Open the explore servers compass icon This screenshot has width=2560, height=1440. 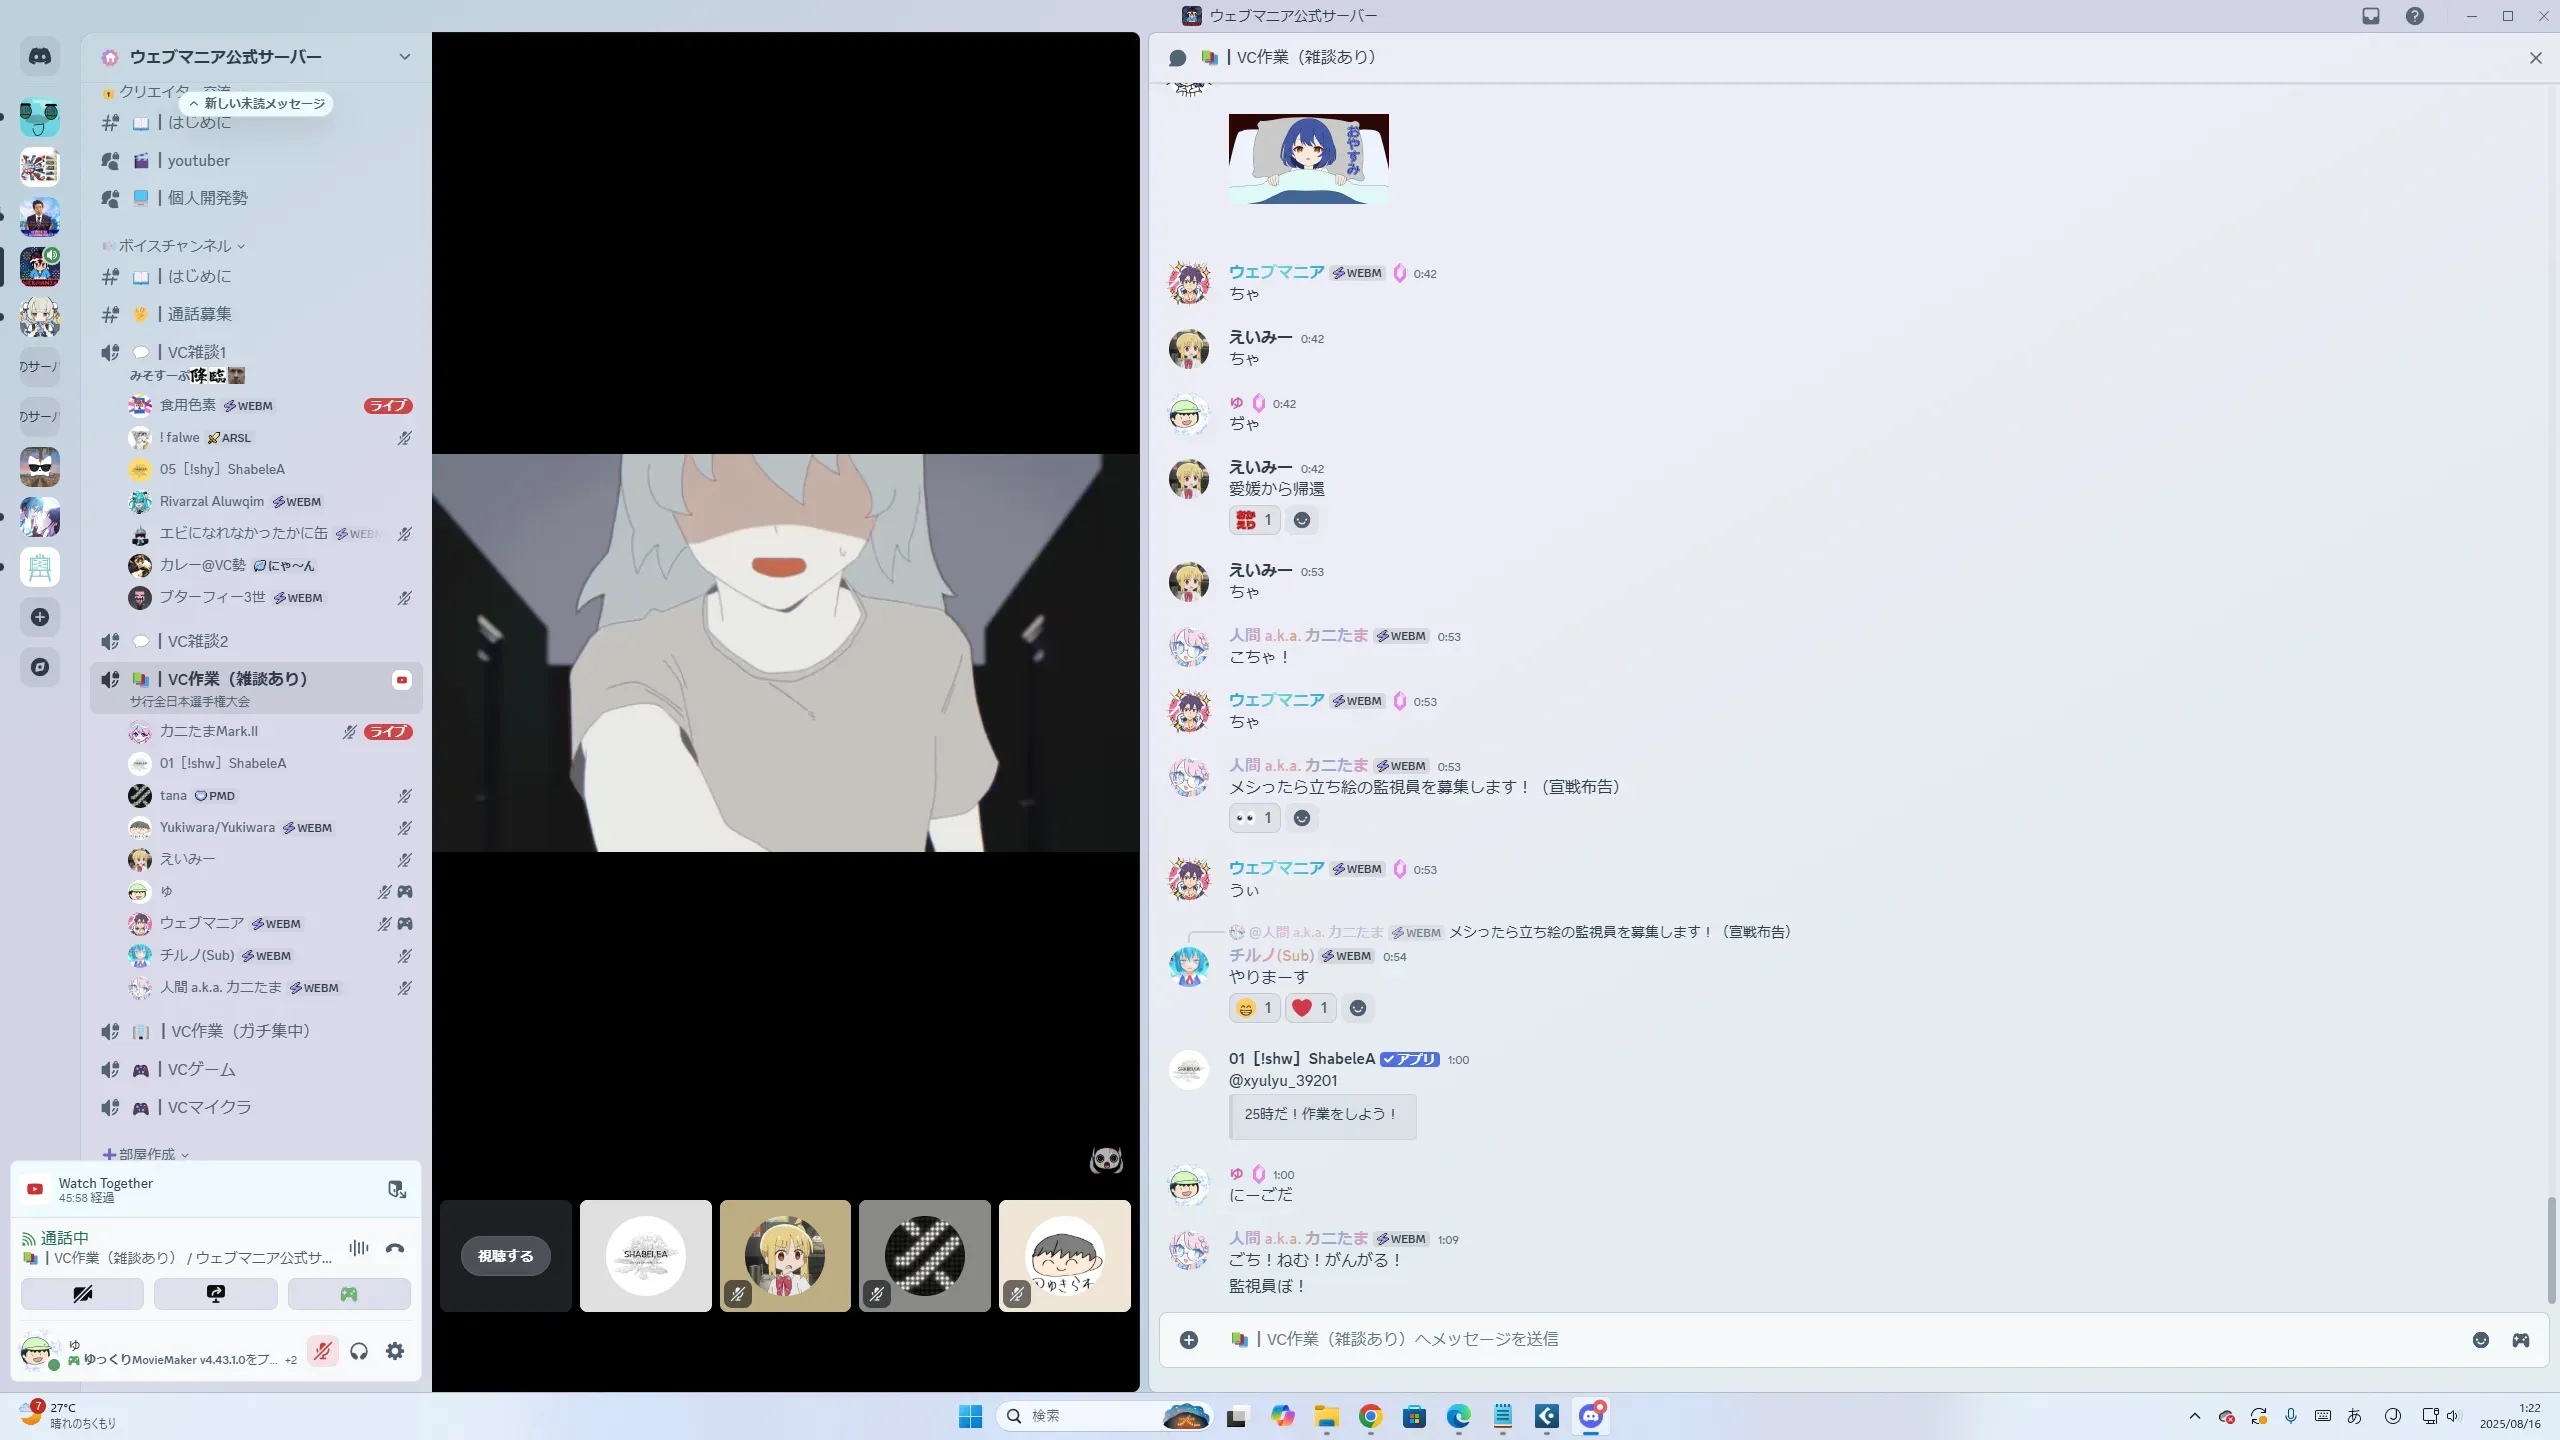[x=40, y=667]
